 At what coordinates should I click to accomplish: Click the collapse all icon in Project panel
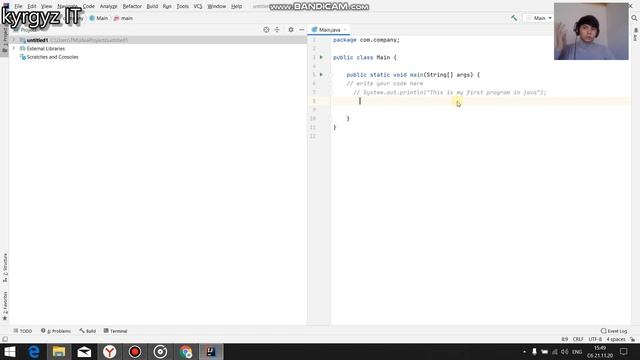tap(277, 30)
